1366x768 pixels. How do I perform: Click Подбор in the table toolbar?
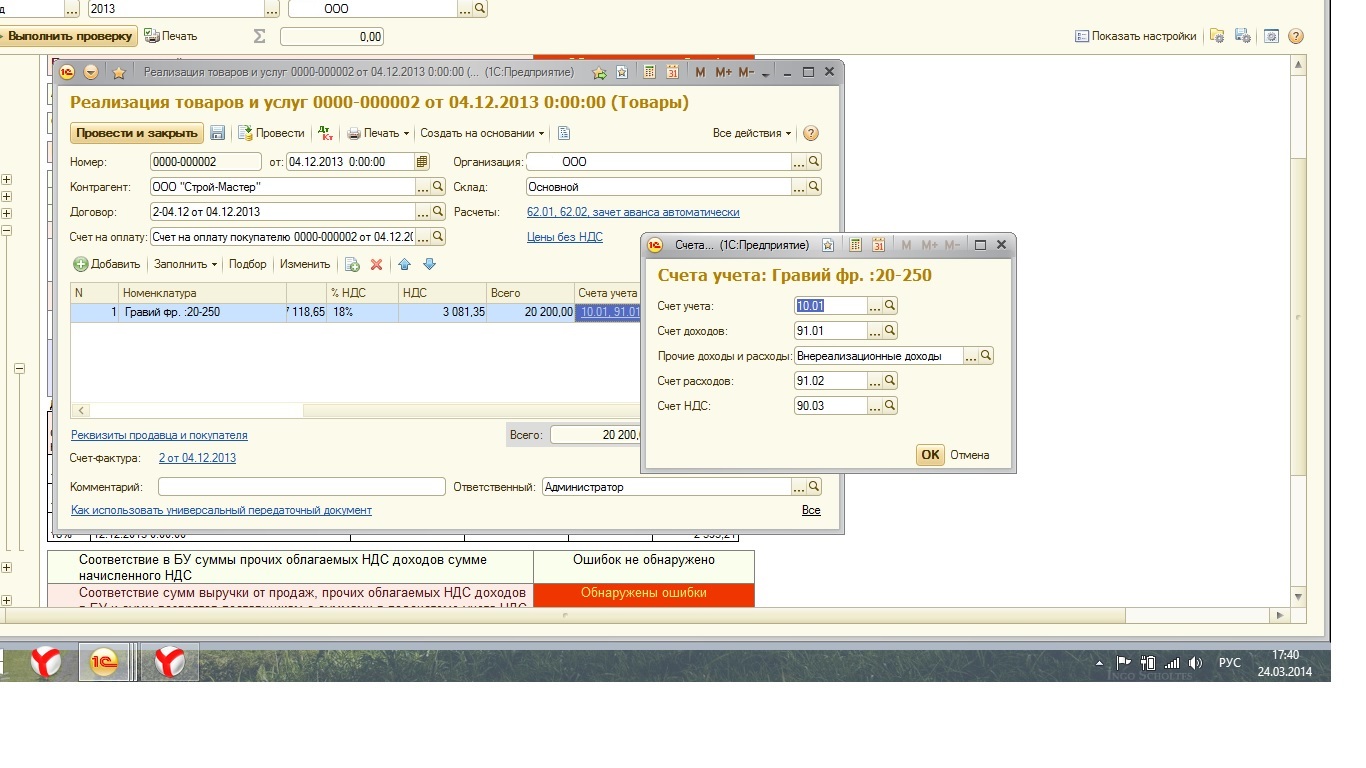(x=248, y=264)
